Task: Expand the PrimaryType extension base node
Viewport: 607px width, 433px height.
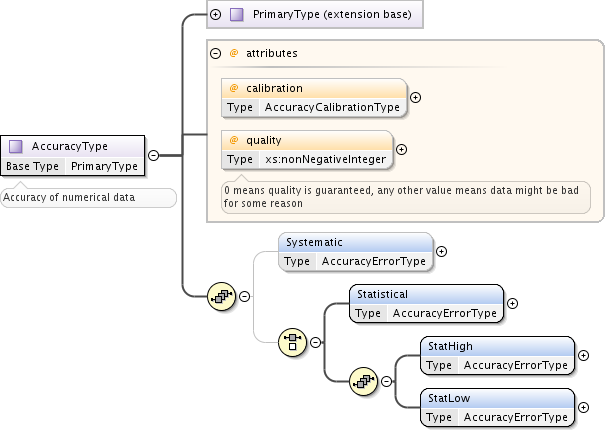Action: 216,15
